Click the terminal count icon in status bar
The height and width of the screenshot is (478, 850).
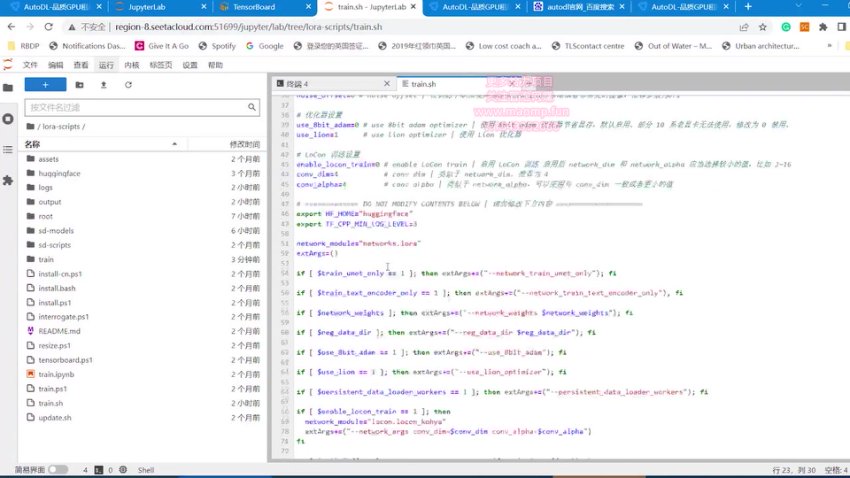98,469
